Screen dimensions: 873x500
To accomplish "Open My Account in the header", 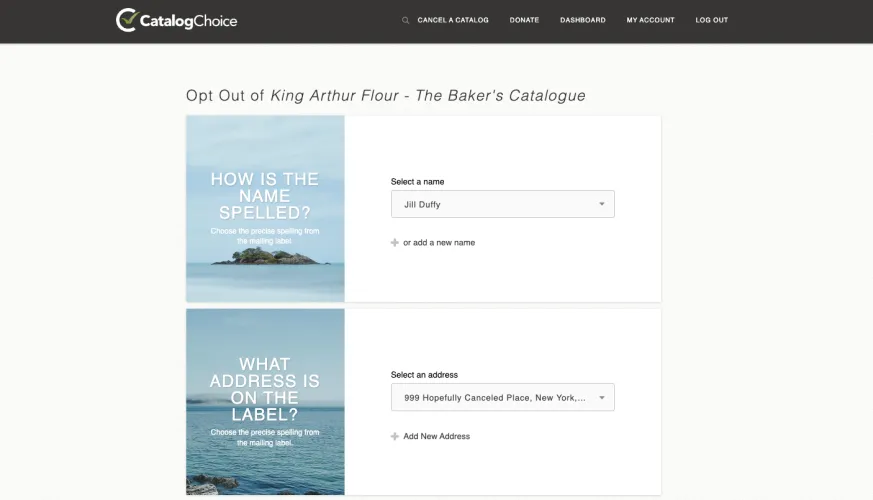I will [650, 20].
